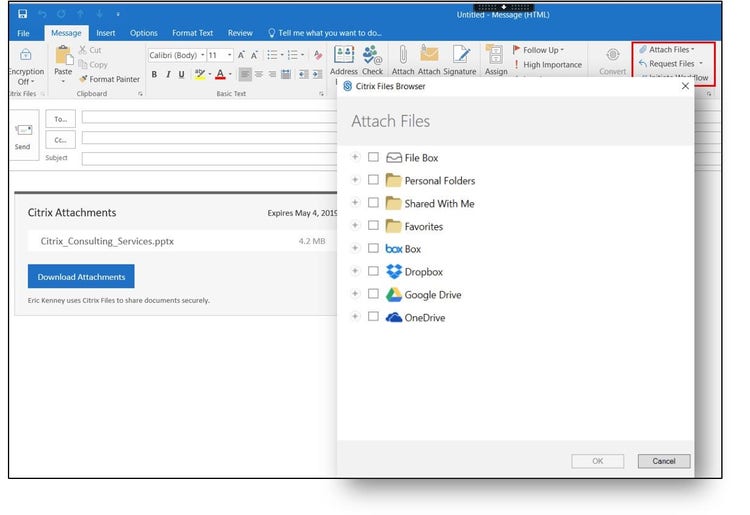Image resolution: width=750 pixels, height=515 pixels.
Task: Check the Personal Folders checkbox
Action: [374, 180]
